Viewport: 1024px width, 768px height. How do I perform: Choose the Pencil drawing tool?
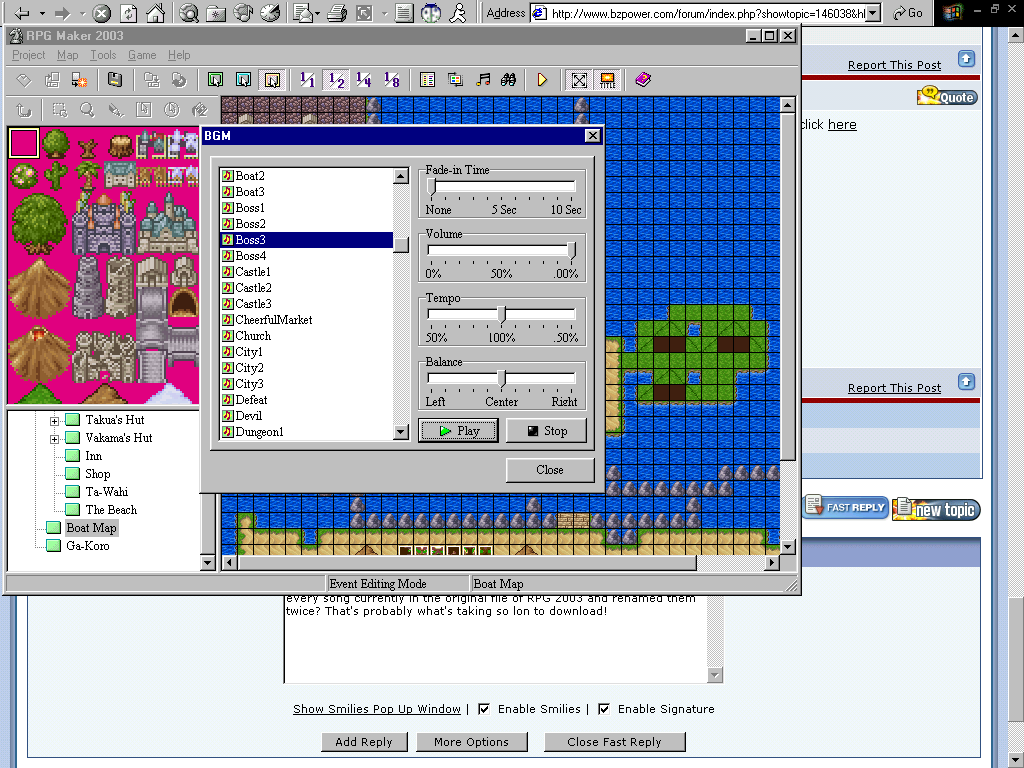[116, 110]
